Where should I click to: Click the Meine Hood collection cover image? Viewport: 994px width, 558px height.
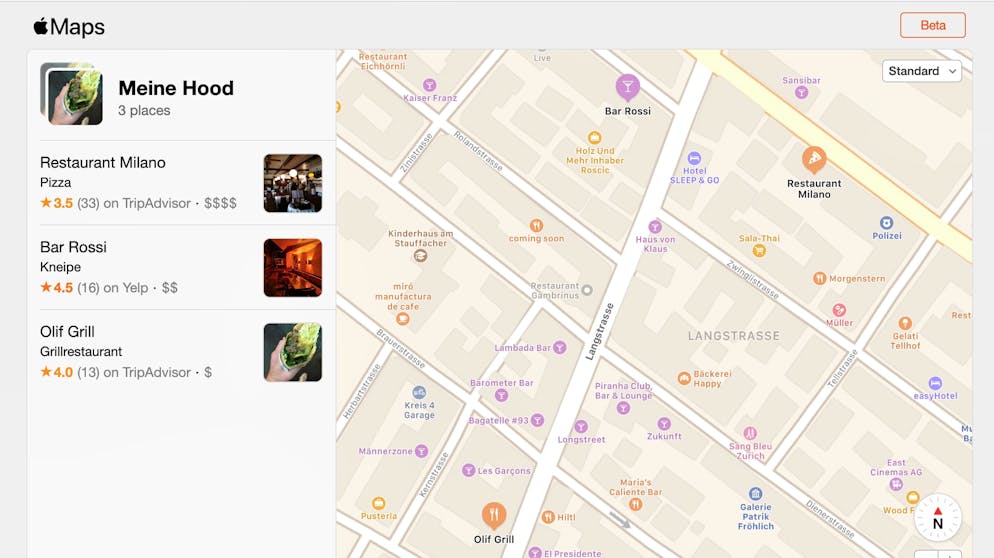(x=72, y=94)
